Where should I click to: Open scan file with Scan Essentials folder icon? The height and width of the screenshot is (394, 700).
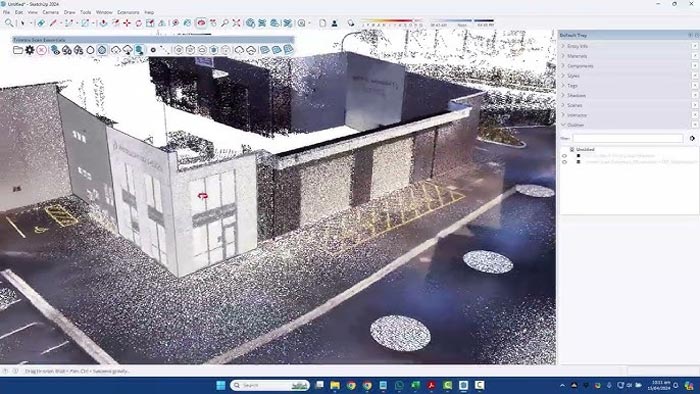pos(18,50)
